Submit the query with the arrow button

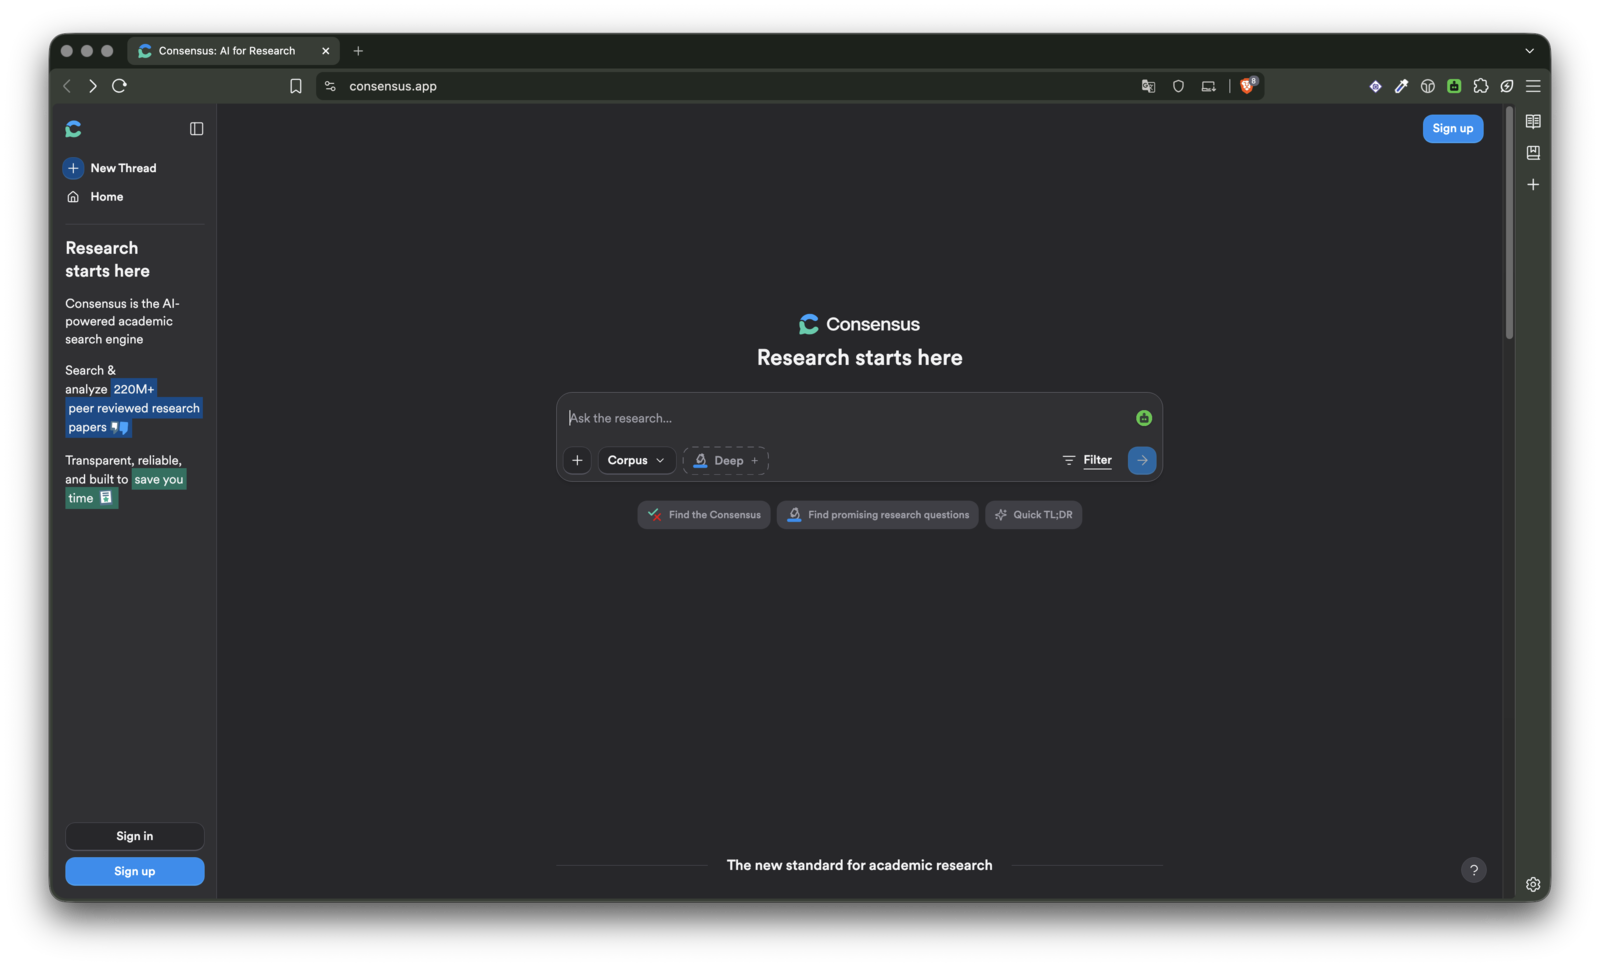pos(1142,460)
